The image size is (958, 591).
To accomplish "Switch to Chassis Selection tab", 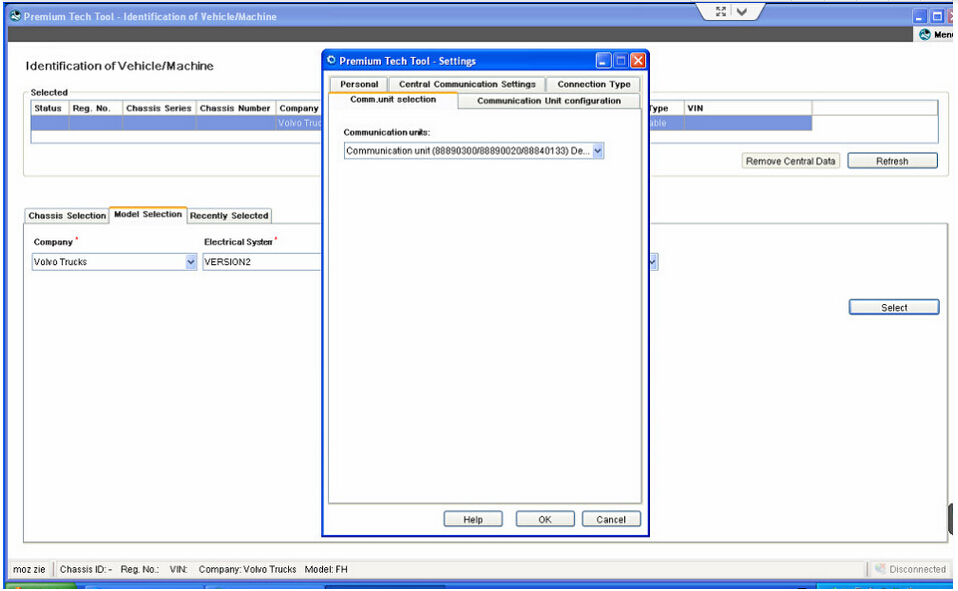I will click(67, 216).
